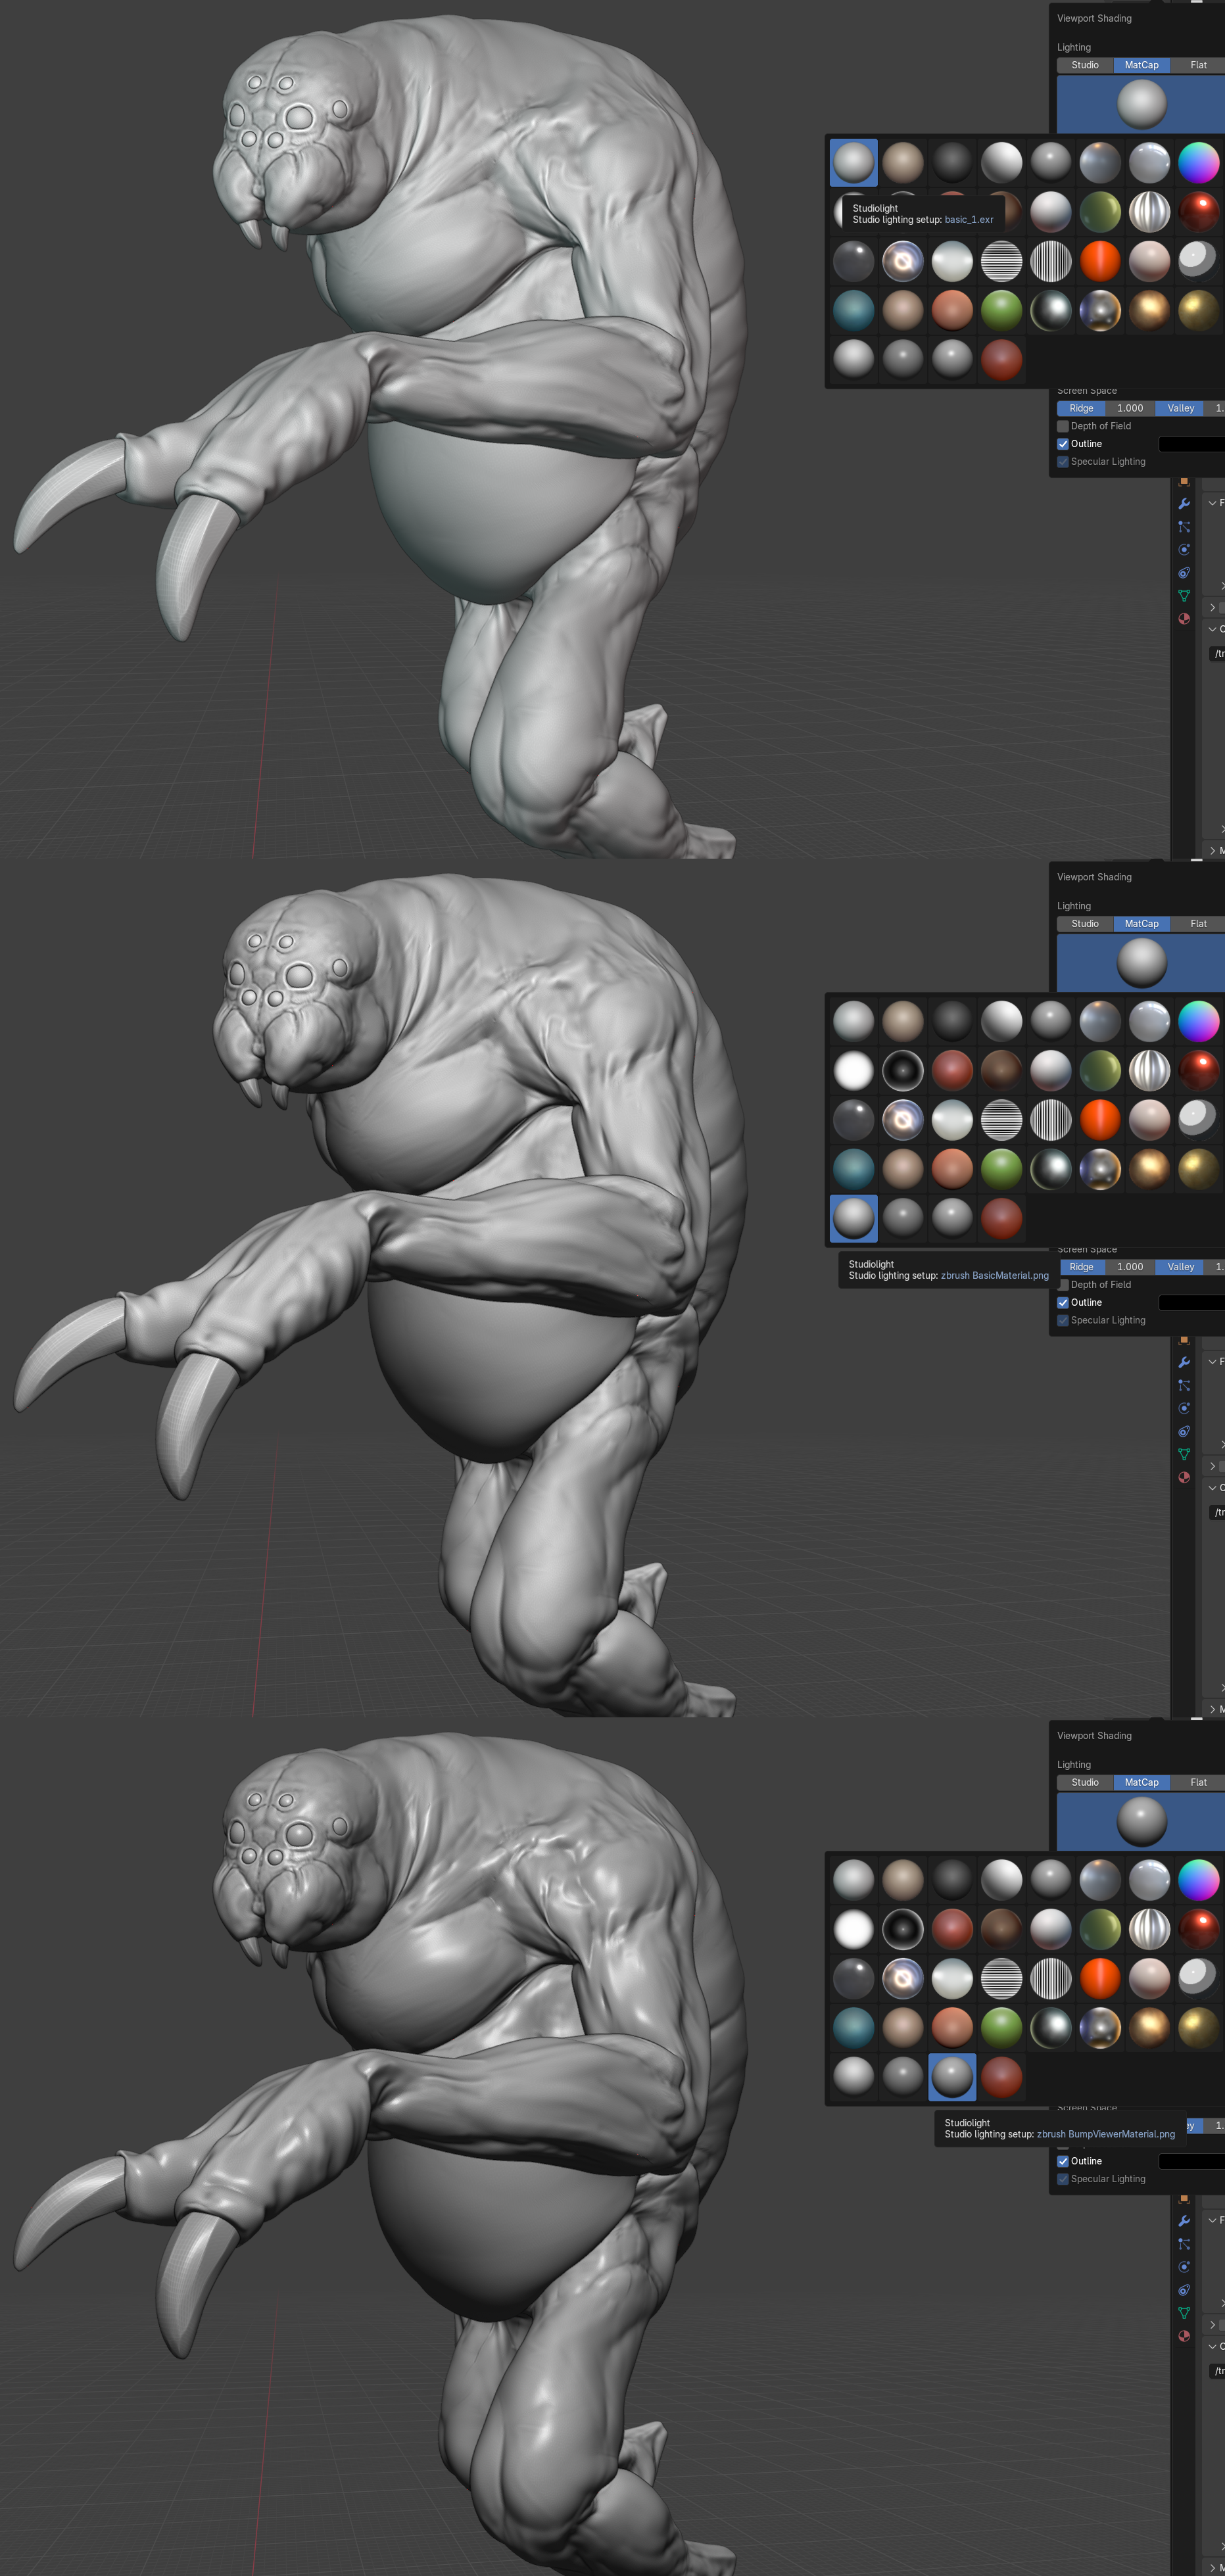Pick vertical-striped matcap in middle screenshot
The height and width of the screenshot is (2576, 1225).
(x=1050, y=1120)
